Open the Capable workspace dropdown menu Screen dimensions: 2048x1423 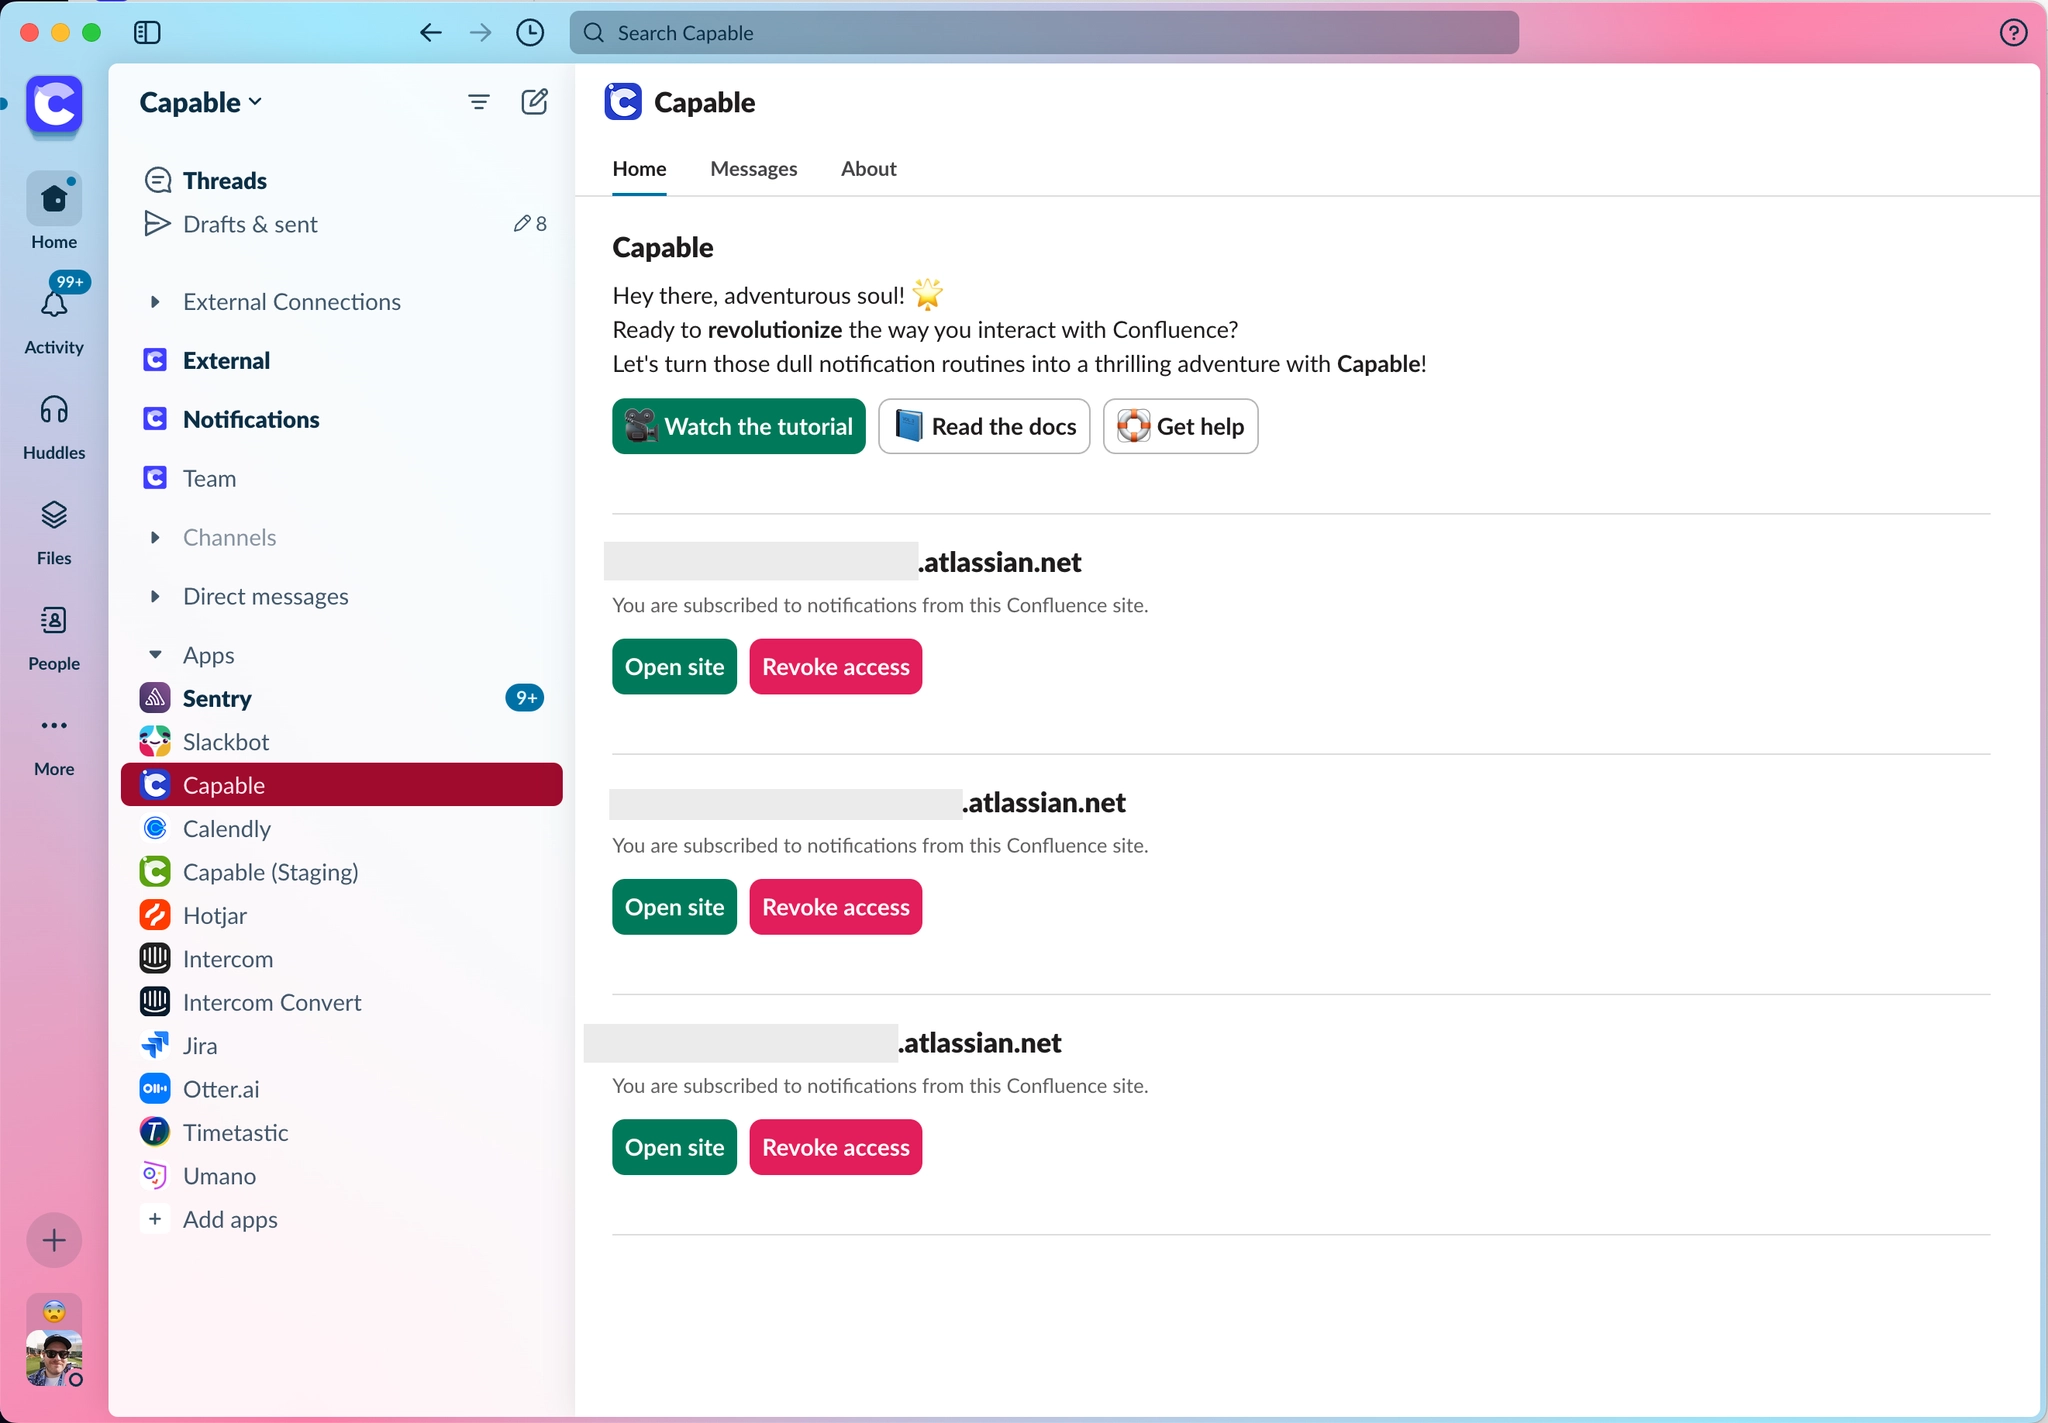pos(200,101)
